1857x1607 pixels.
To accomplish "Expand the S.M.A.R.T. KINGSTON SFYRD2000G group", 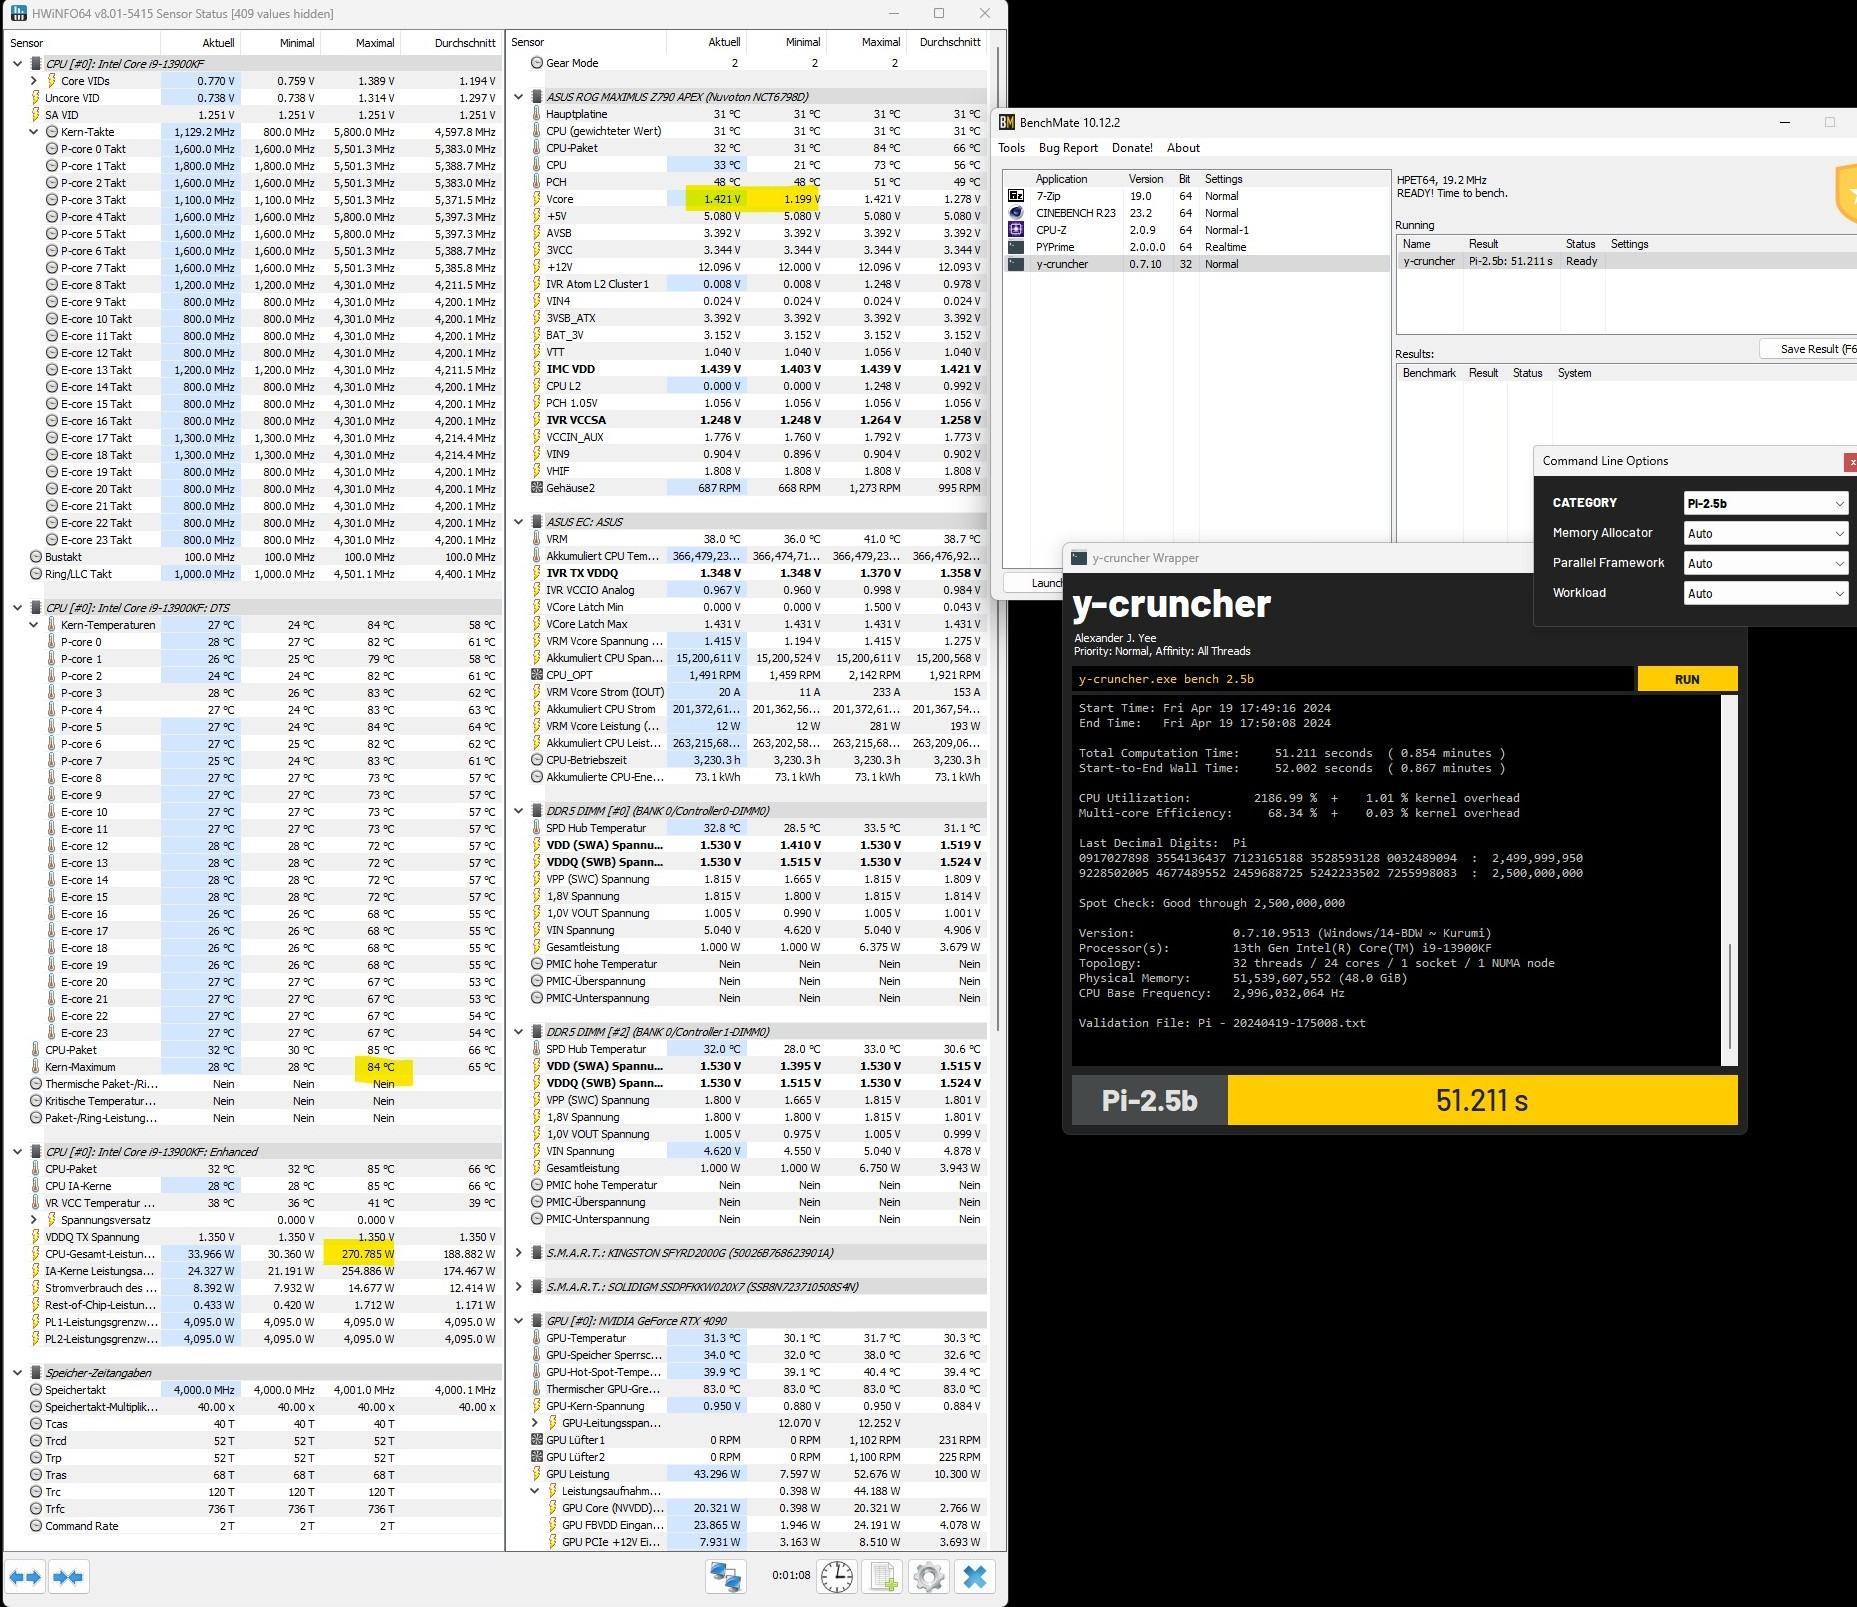I will 519,1253.
